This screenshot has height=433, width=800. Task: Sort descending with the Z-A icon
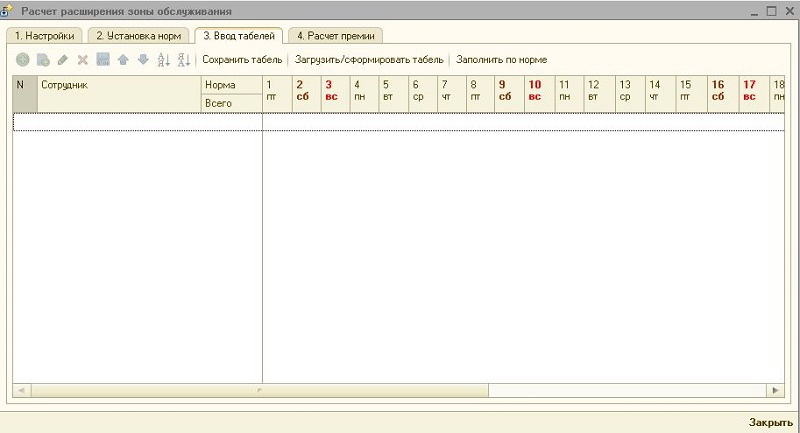(183, 60)
